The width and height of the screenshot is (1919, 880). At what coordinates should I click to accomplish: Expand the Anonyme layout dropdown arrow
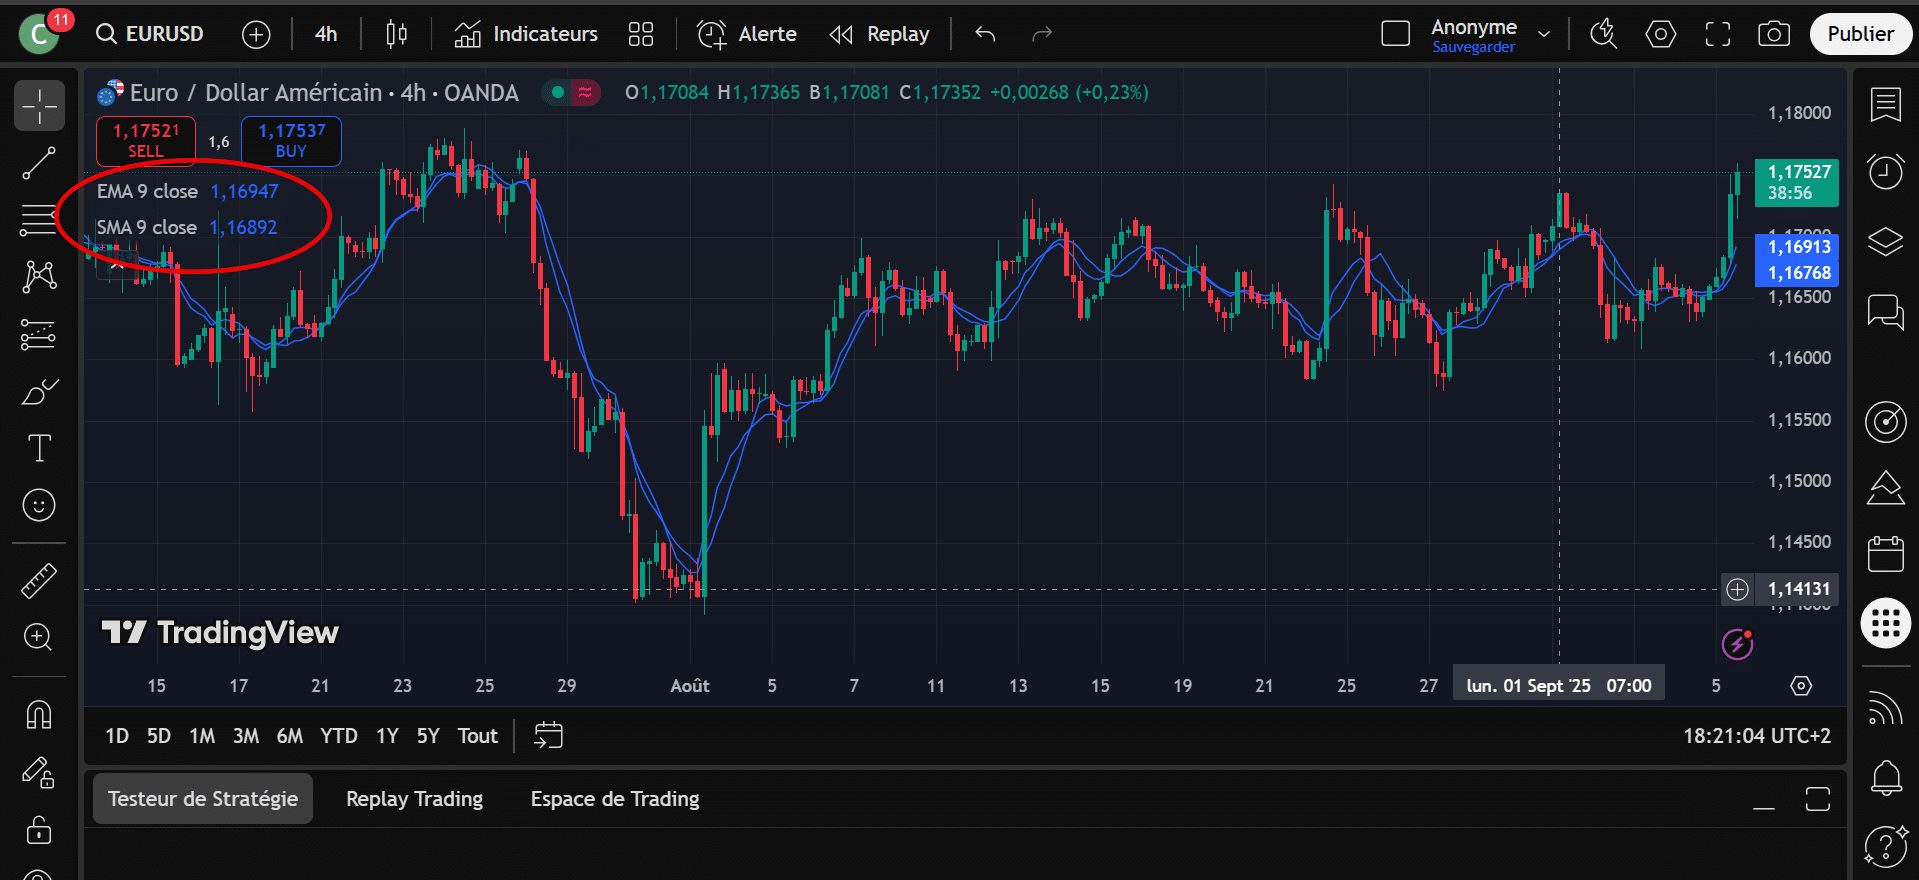[x=1544, y=34]
